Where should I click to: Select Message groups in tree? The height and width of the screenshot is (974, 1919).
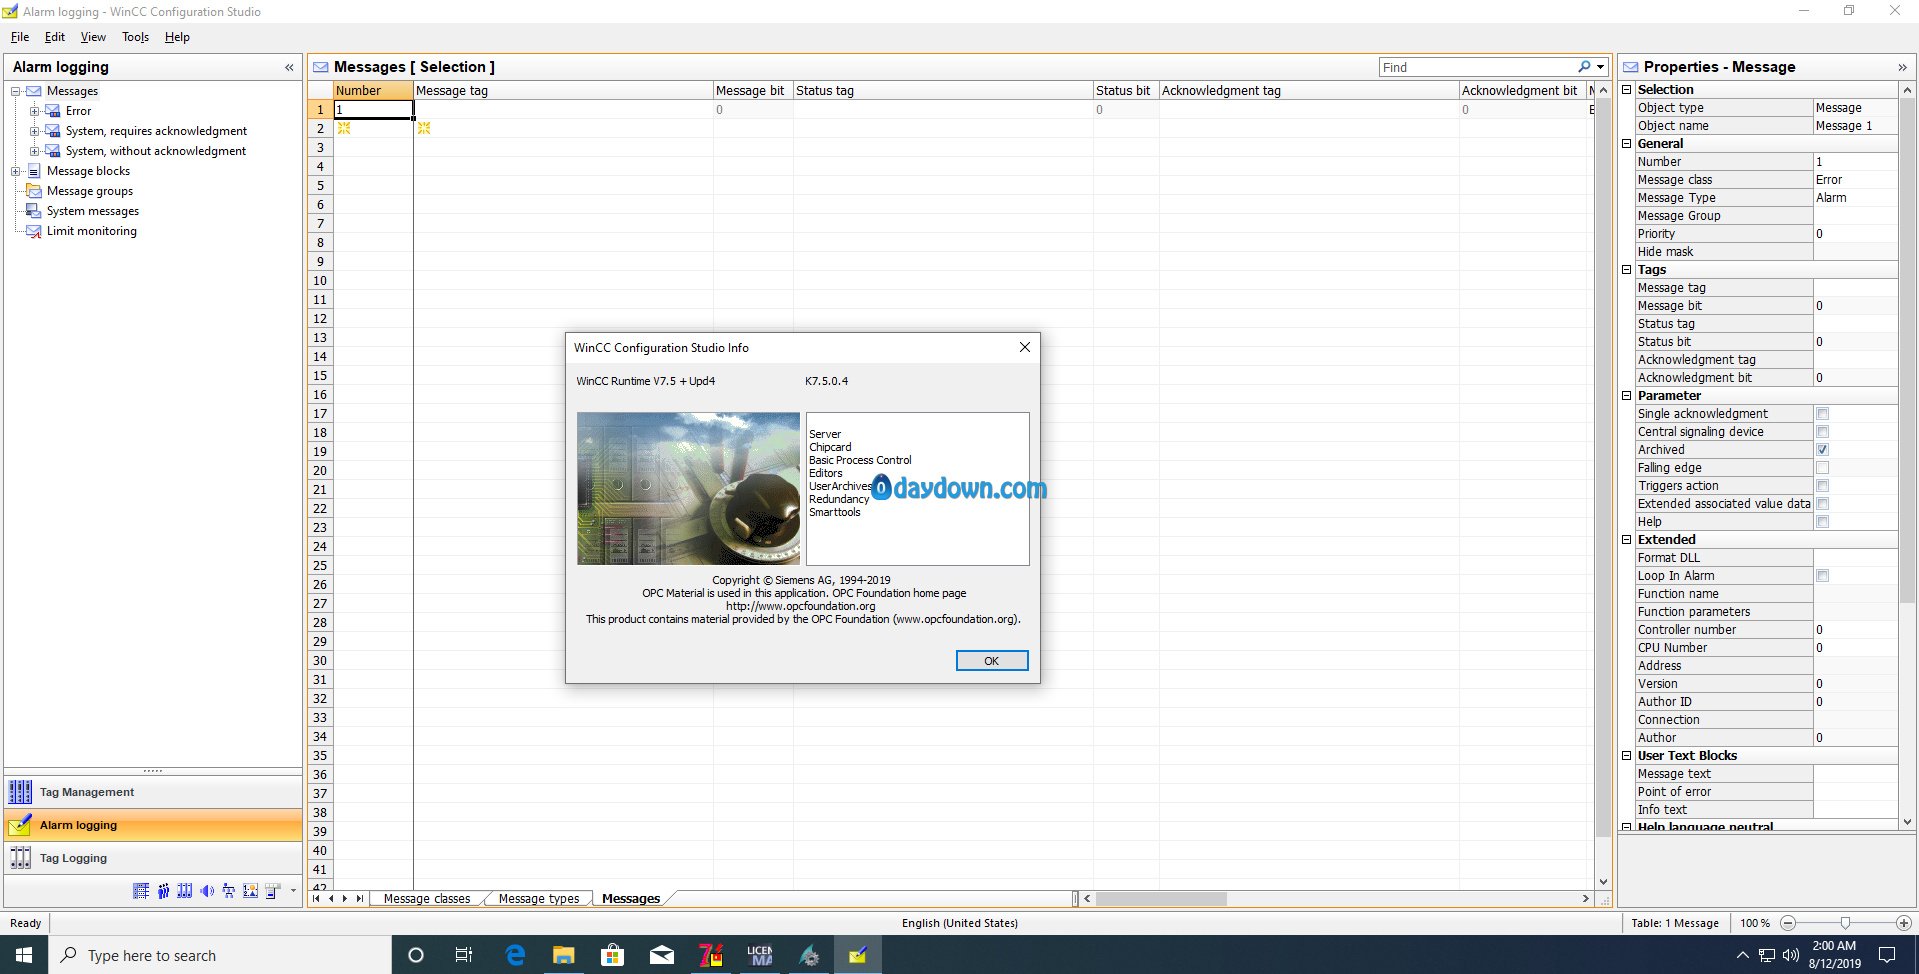(90, 191)
